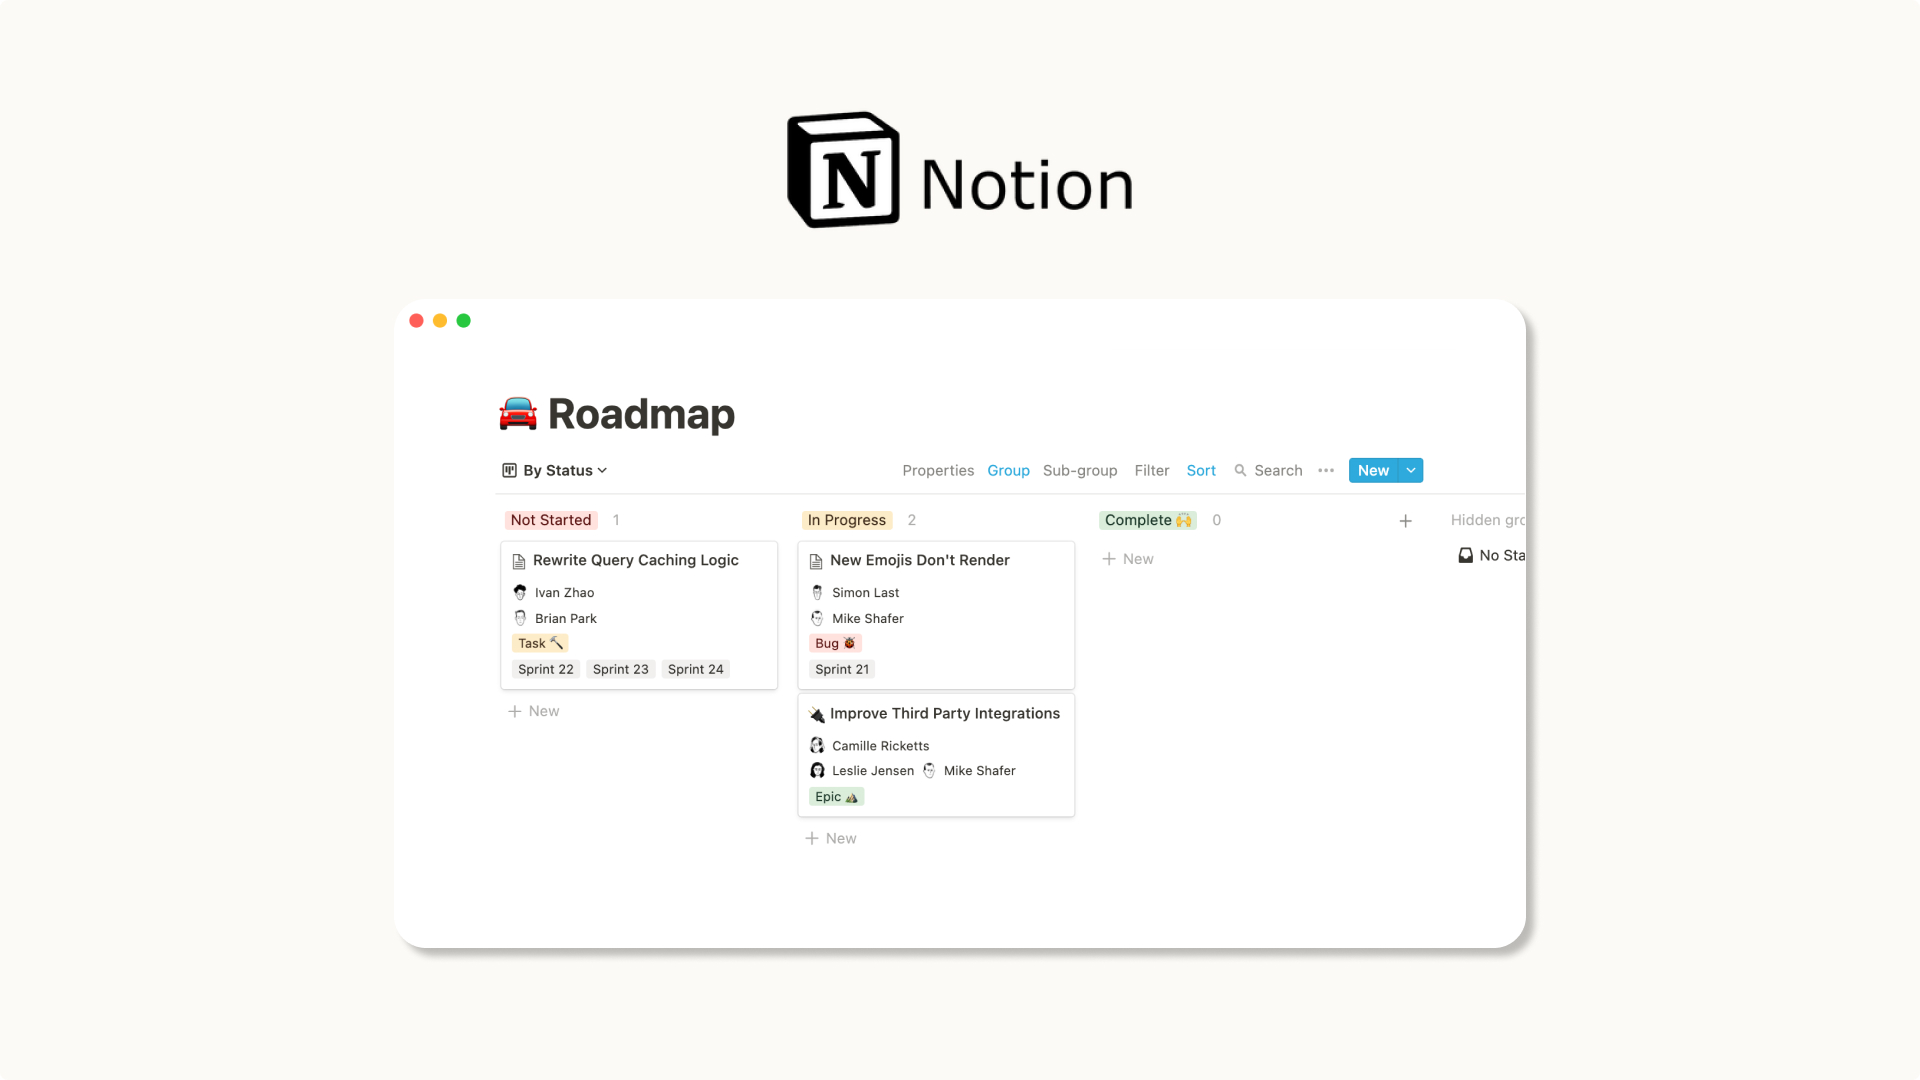Screen dimensions: 1920x1080
Task: Click the Bug type tag
Action: pyautogui.click(x=835, y=643)
